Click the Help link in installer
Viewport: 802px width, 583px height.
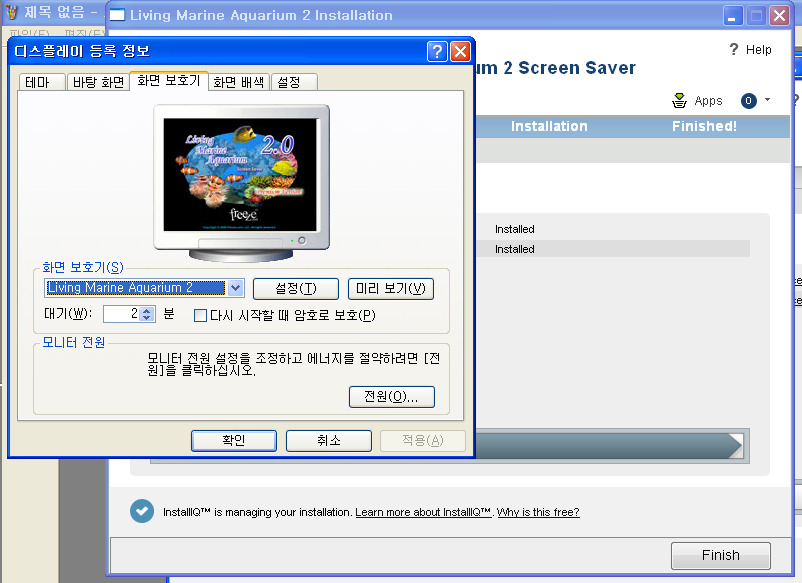pos(759,50)
